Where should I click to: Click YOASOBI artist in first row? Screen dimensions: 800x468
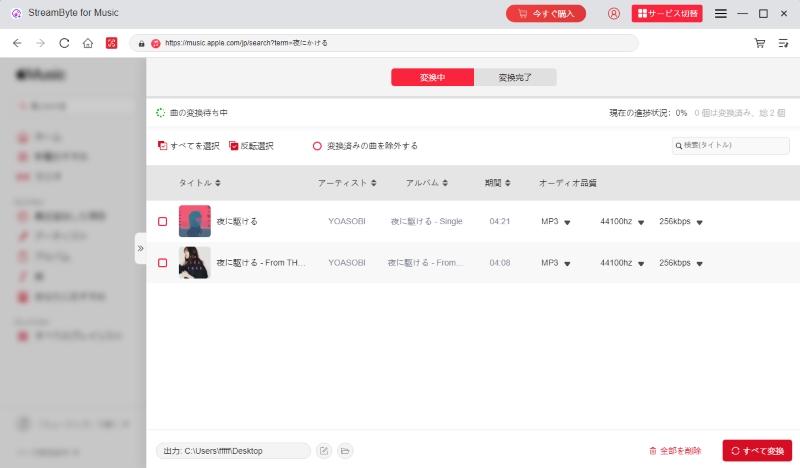point(346,221)
